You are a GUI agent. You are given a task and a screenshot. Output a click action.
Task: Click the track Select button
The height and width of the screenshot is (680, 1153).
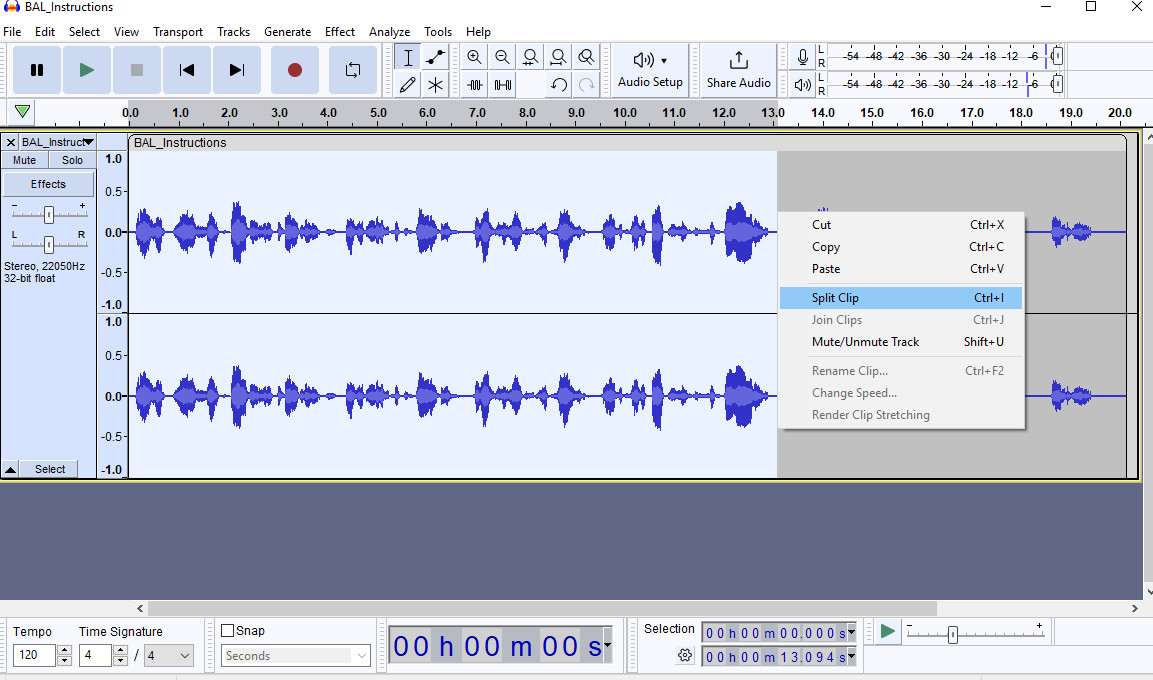tap(50, 469)
